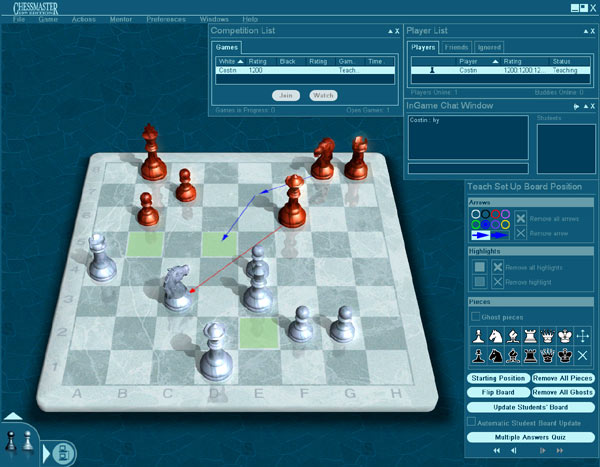This screenshot has width=600, height=467.
Task: Open the File menu
Action: point(19,19)
